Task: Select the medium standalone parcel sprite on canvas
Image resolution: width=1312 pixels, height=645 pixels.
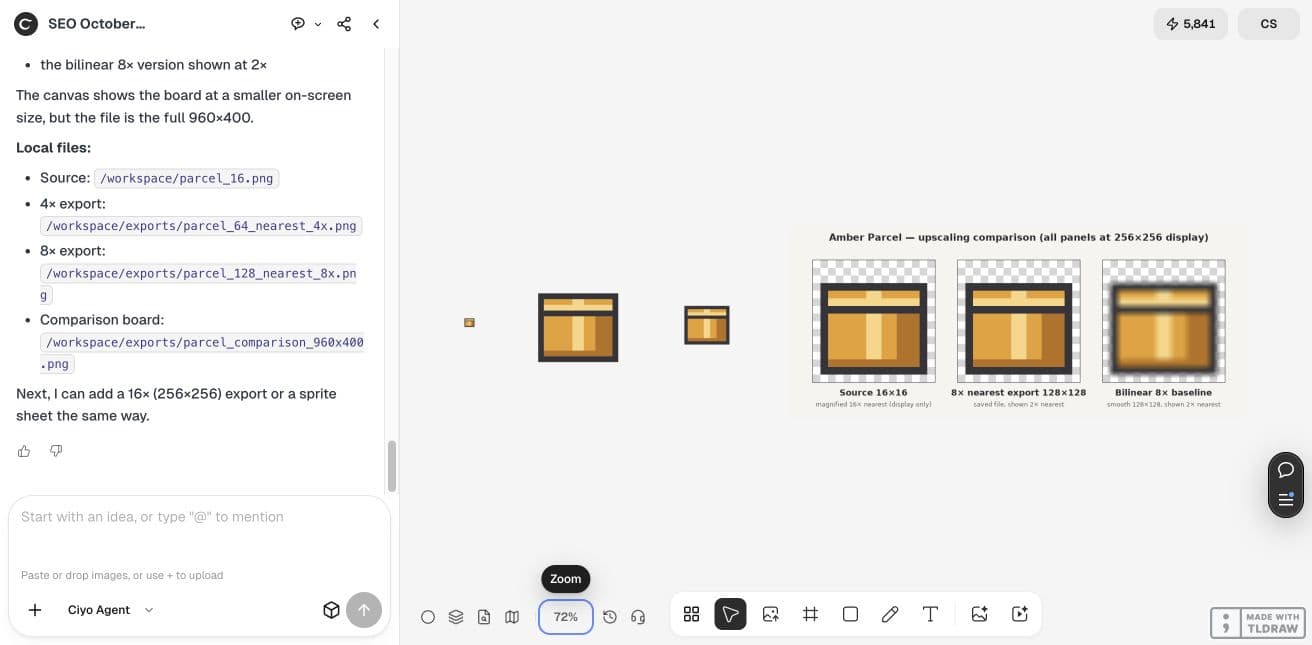Action: (x=707, y=325)
